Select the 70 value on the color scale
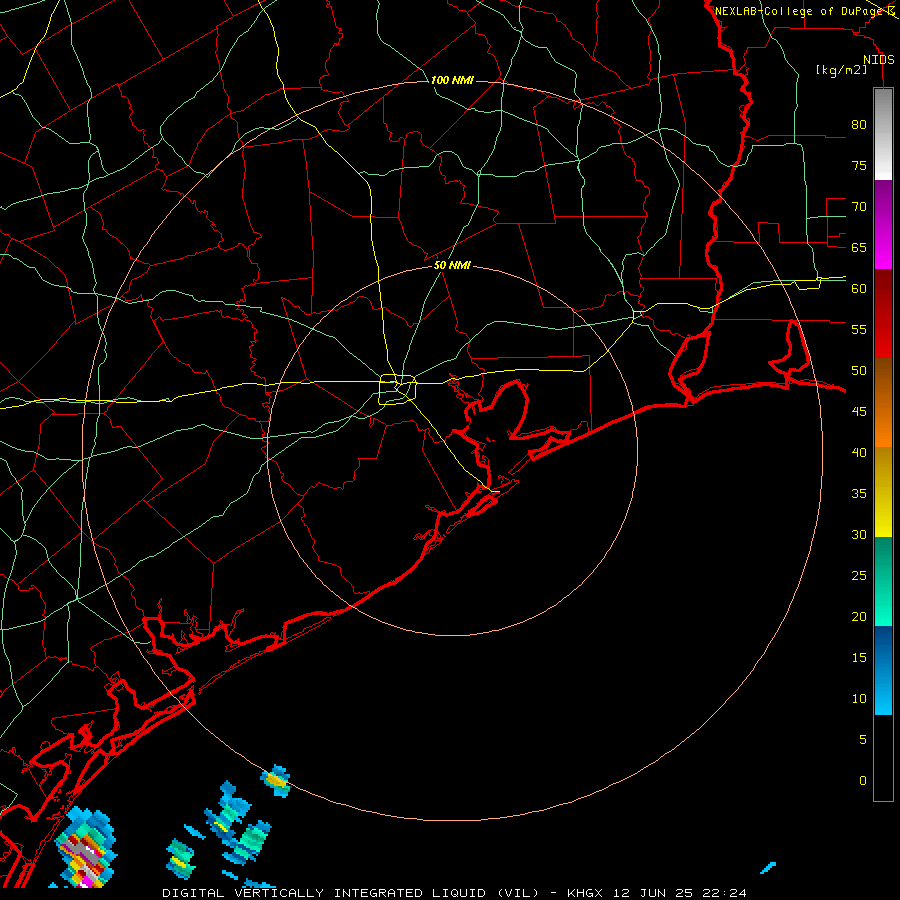Screen dimensions: 900x900 point(859,207)
